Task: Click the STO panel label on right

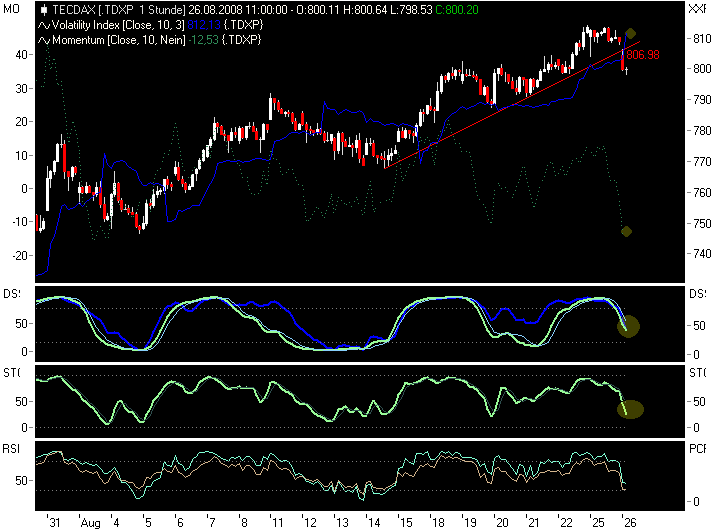Action: coord(698,372)
